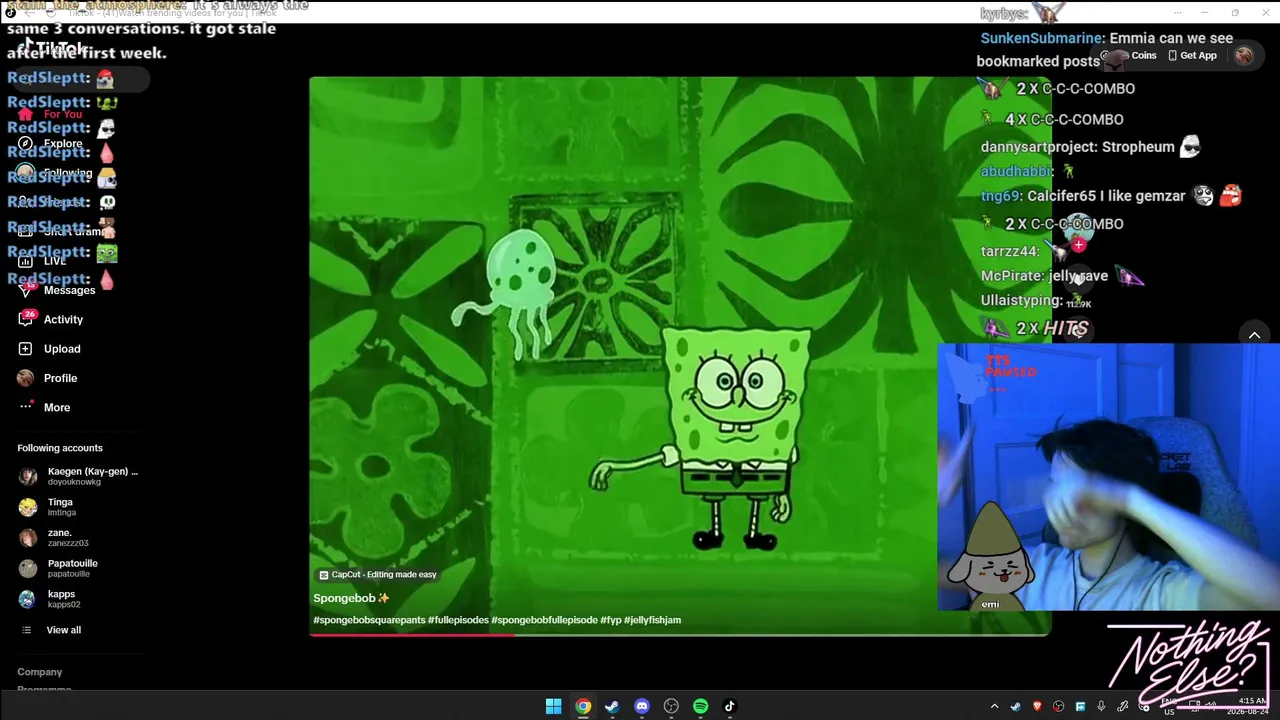This screenshot has width=1280, height=720.
Task: Open the #spongebobfullepisode hashtag
Action: click(x=544, y=620)
